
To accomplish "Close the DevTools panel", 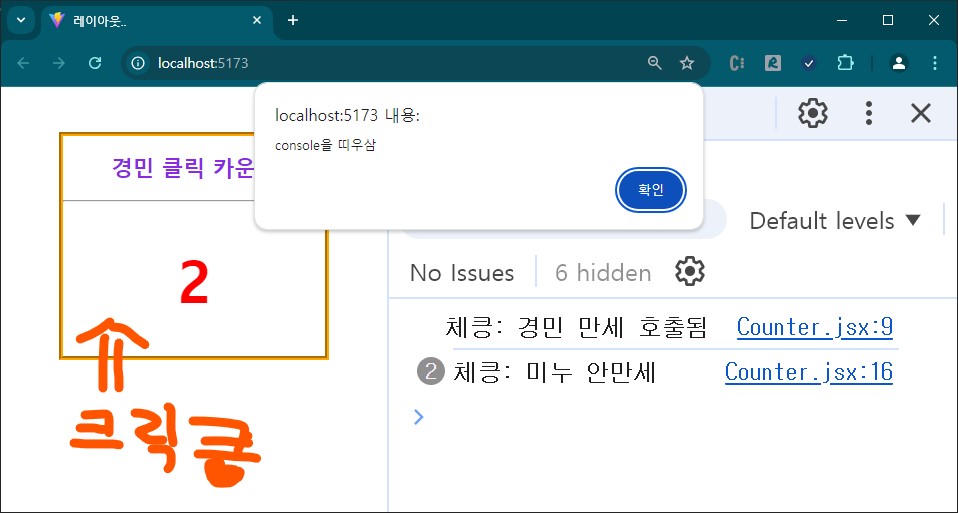I will (921, 114).
